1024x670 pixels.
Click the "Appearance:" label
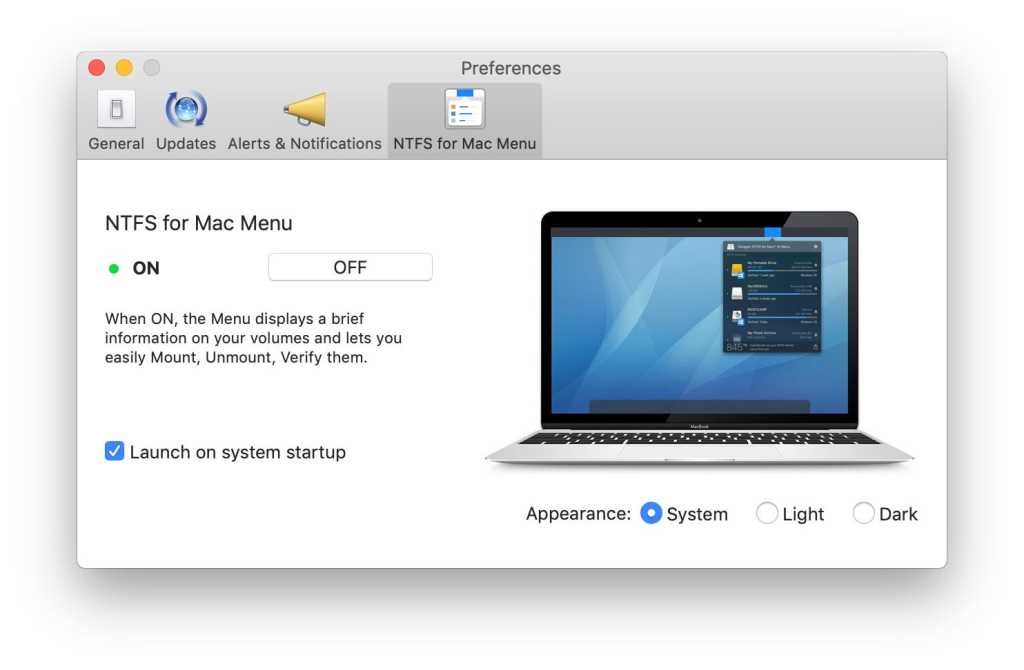click(x=579, y=514)
